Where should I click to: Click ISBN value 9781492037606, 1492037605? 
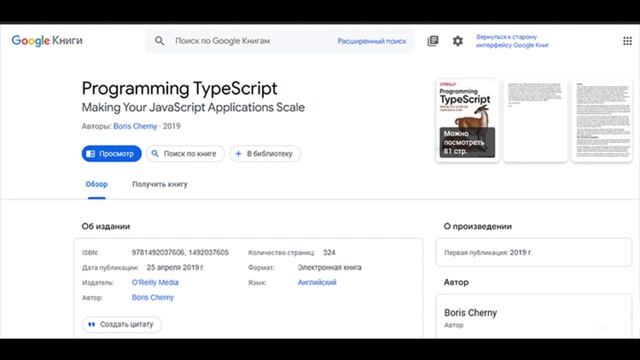180,253
